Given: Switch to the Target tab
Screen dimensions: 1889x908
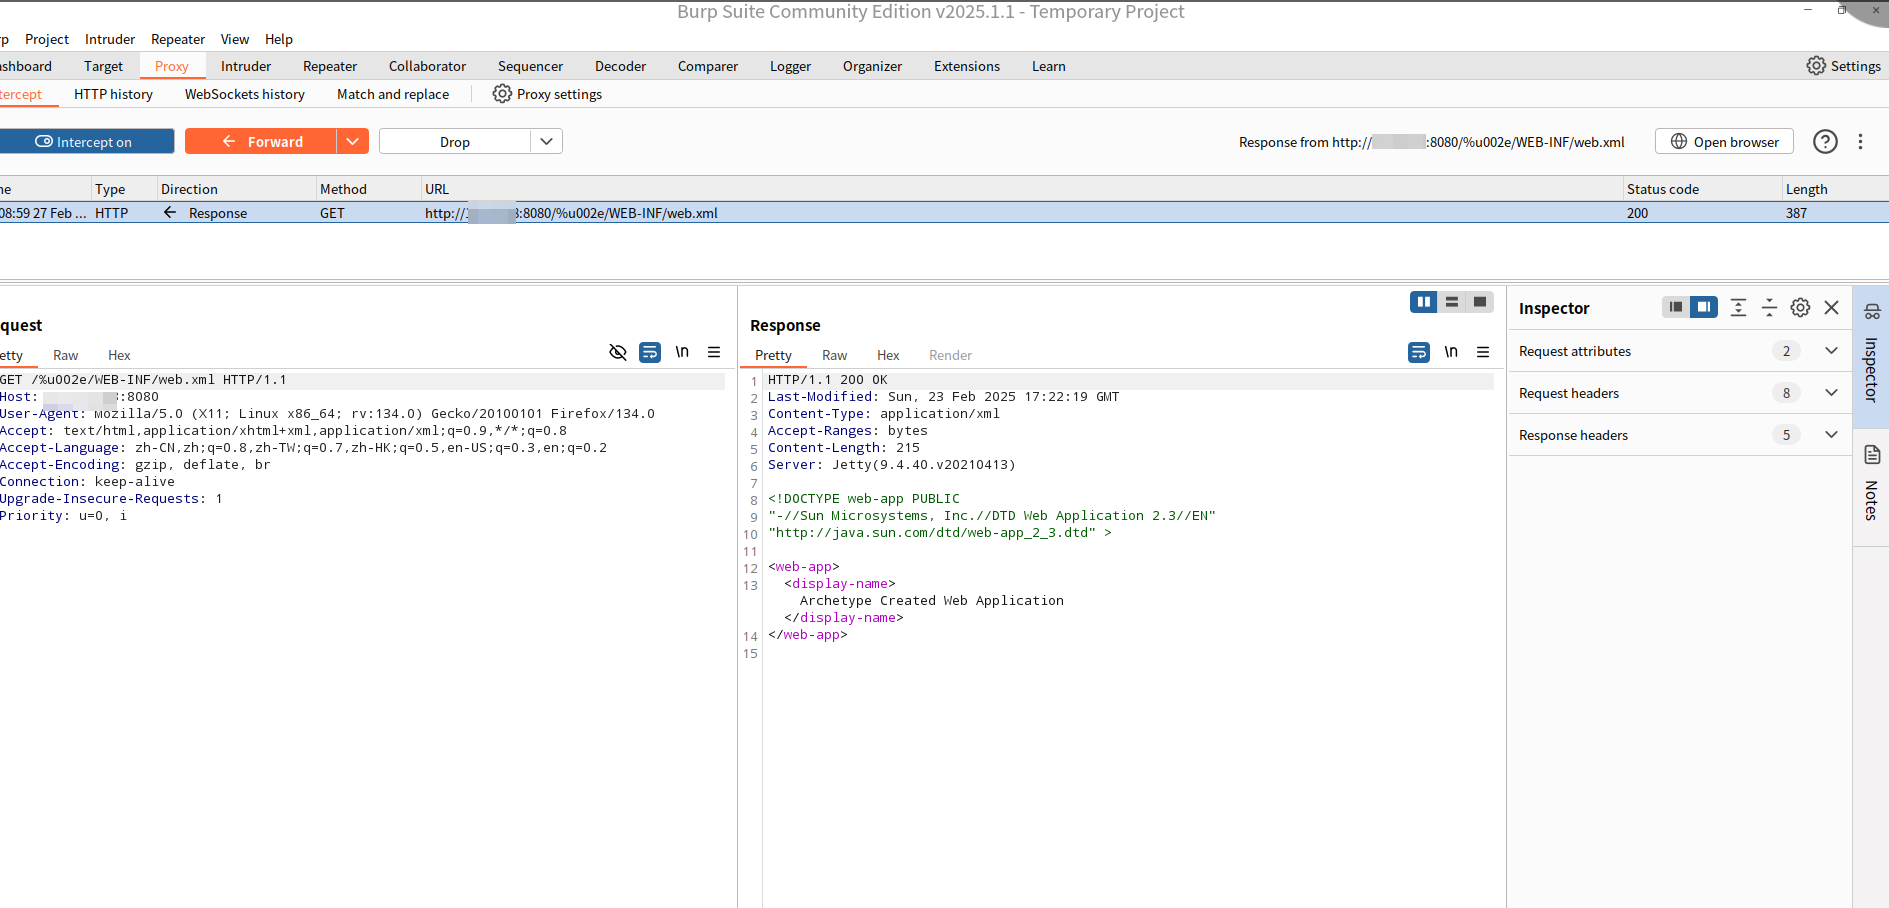Looking at the screenshot, I should pyautogui.click(x=103, y=66).
